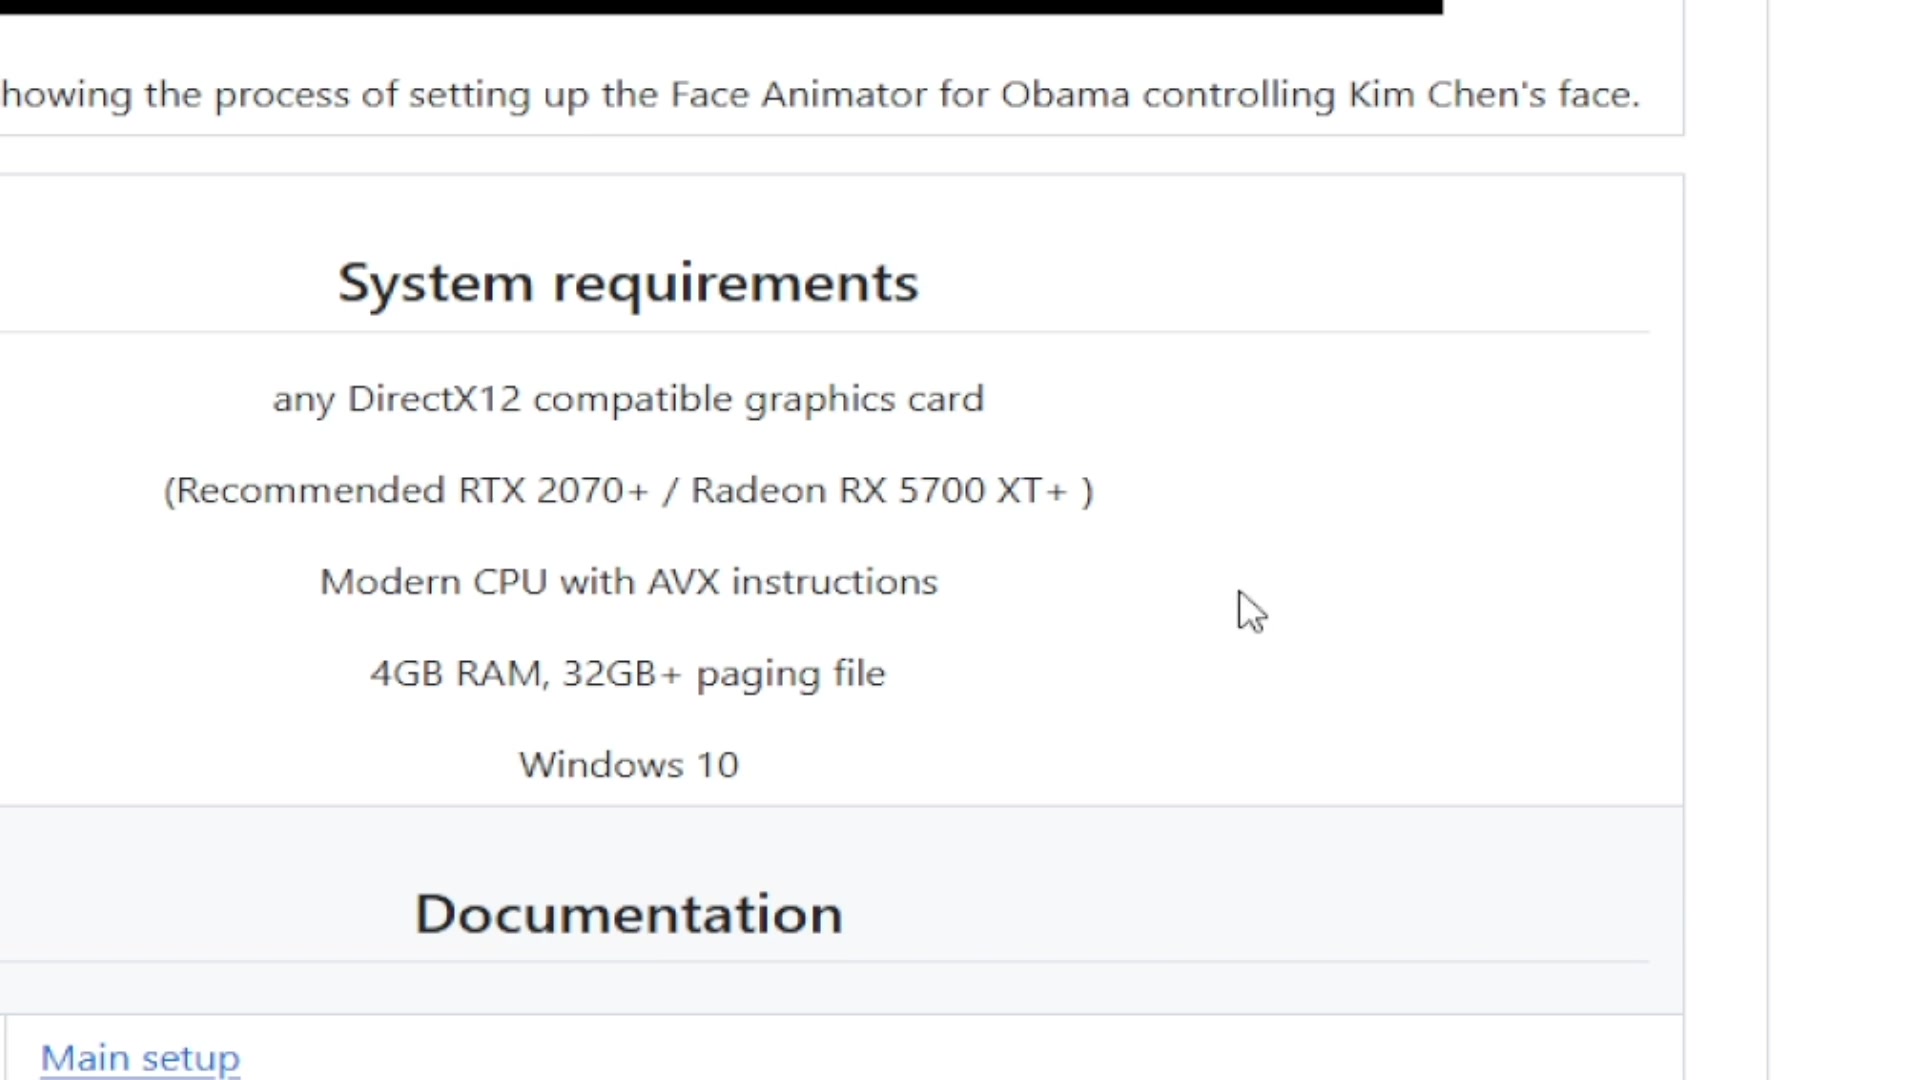Click the '4GB RAM' text

click(x=456, y=674)
